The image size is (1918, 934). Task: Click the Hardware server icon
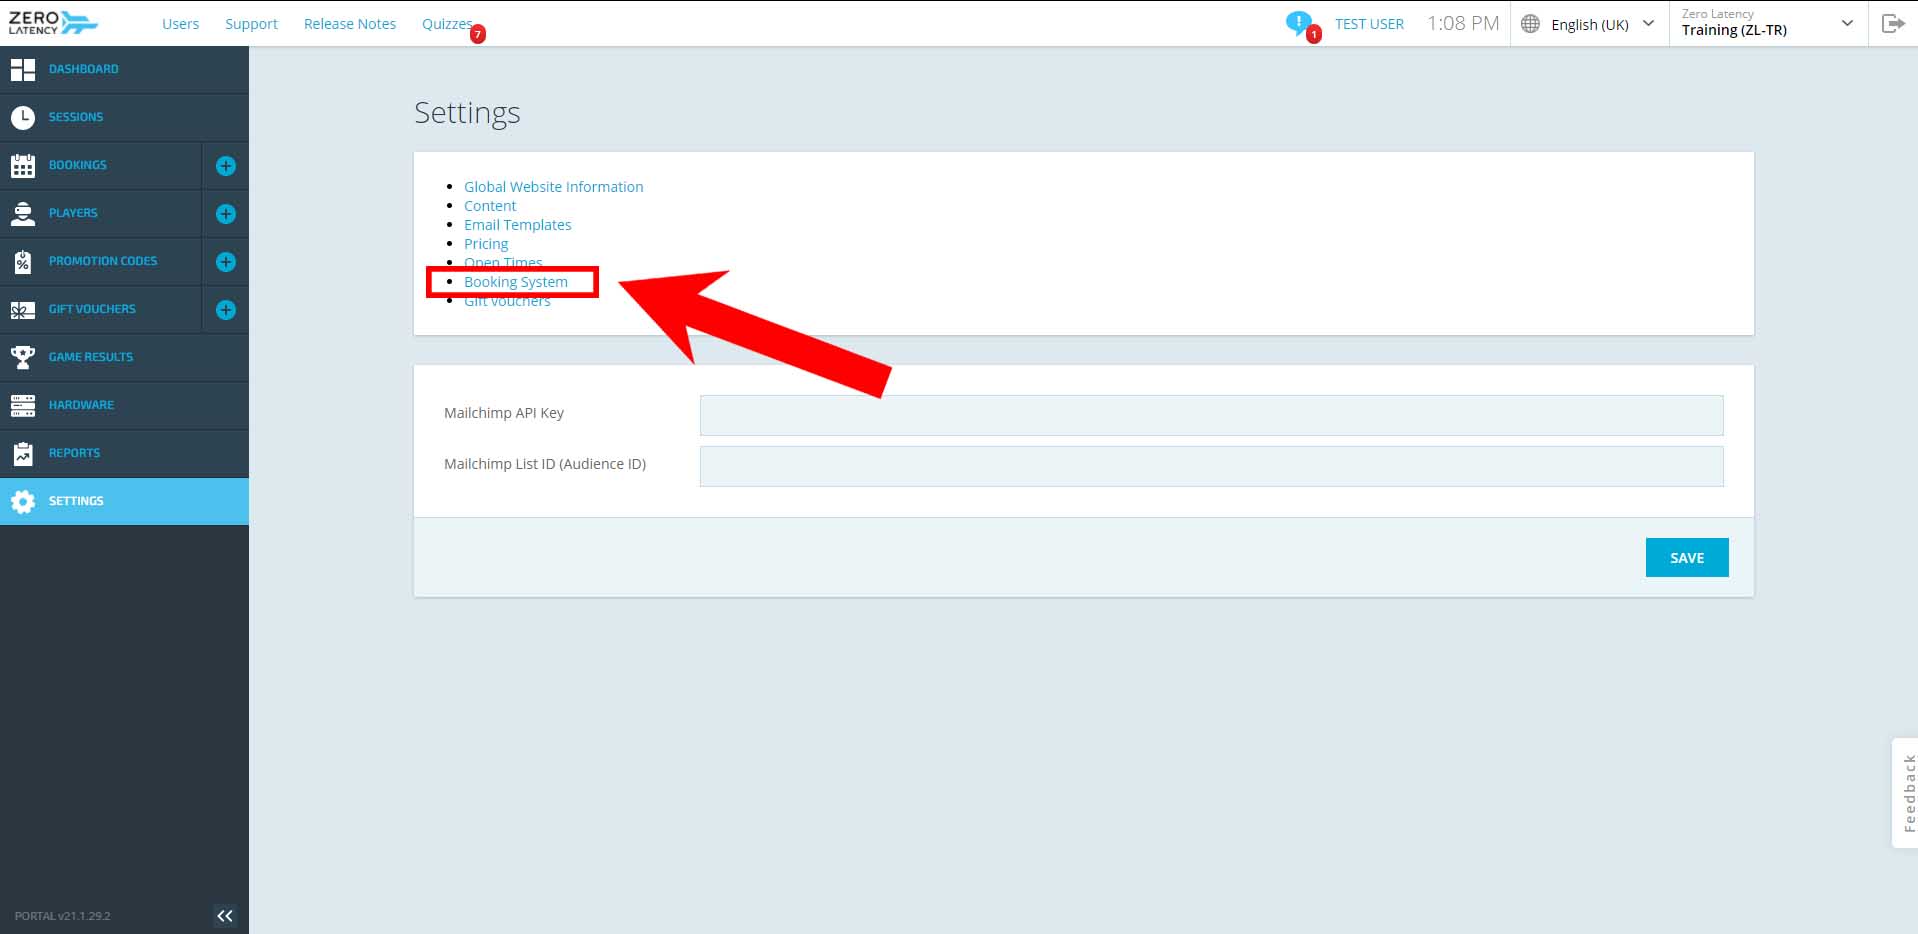click(23, 405)
